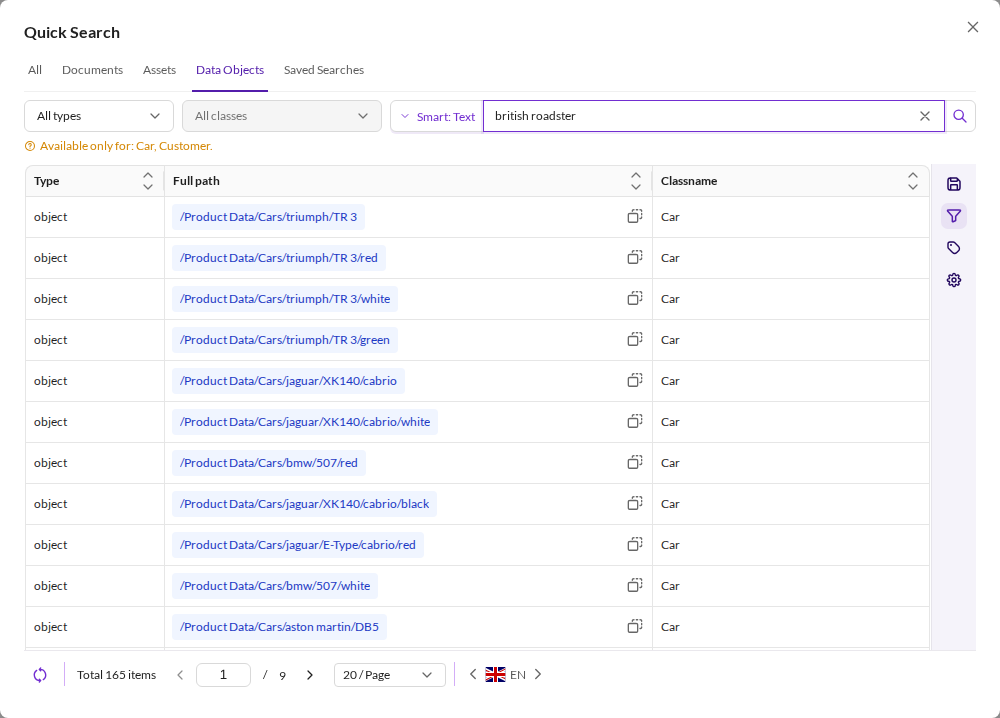Screen dimensions: 1000x718
Task: Open link /Product Data/Cars/triumph/TR 3/green
Action: (284, 340)
